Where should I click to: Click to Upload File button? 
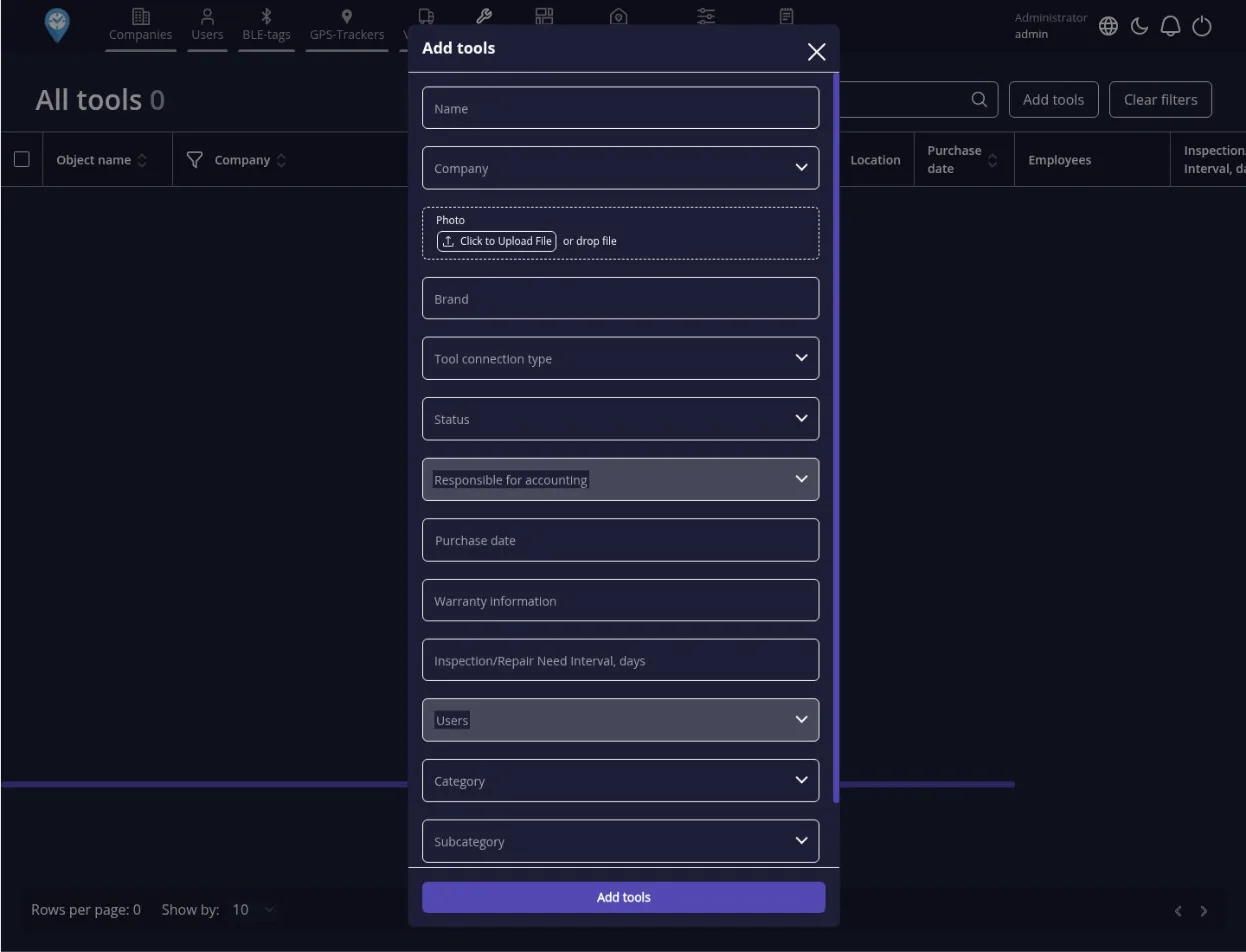(496, 241)
